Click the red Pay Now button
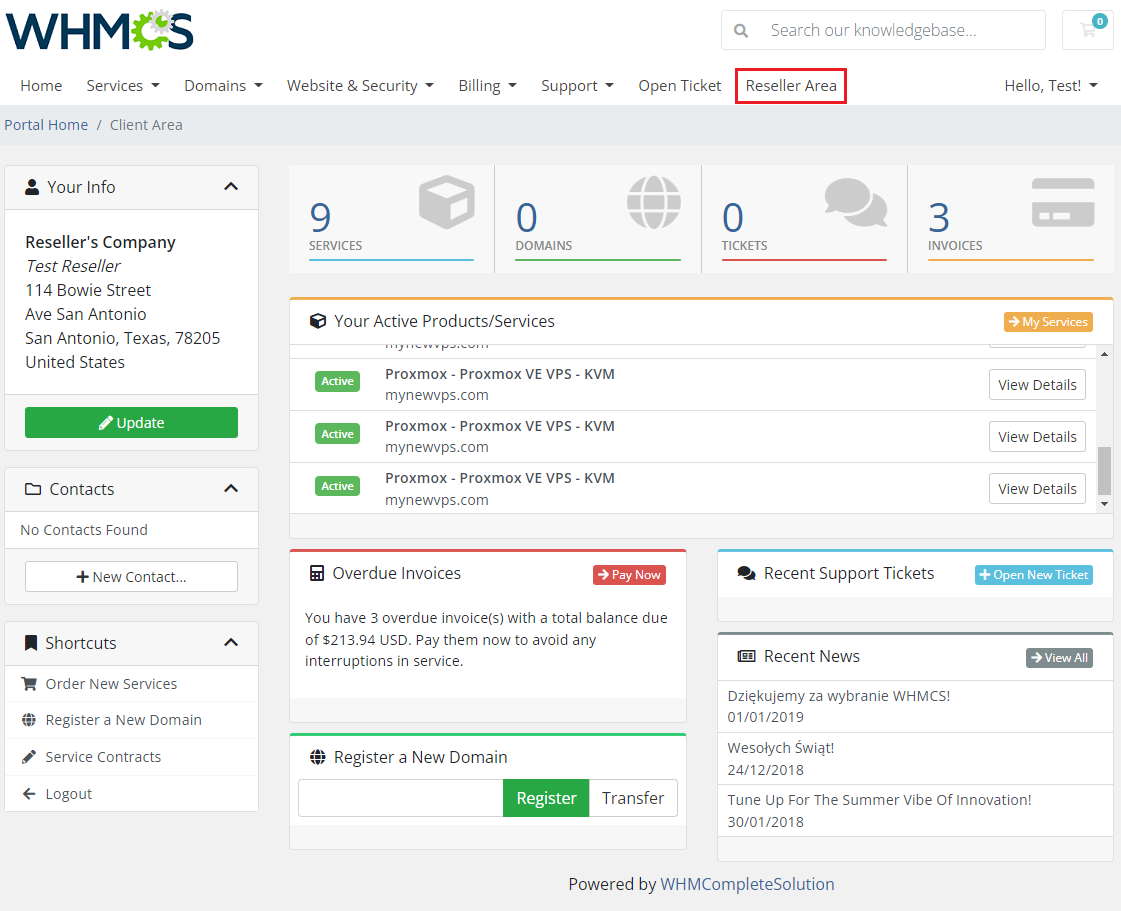Screen dimensions: 1121x911 point(629,575)
